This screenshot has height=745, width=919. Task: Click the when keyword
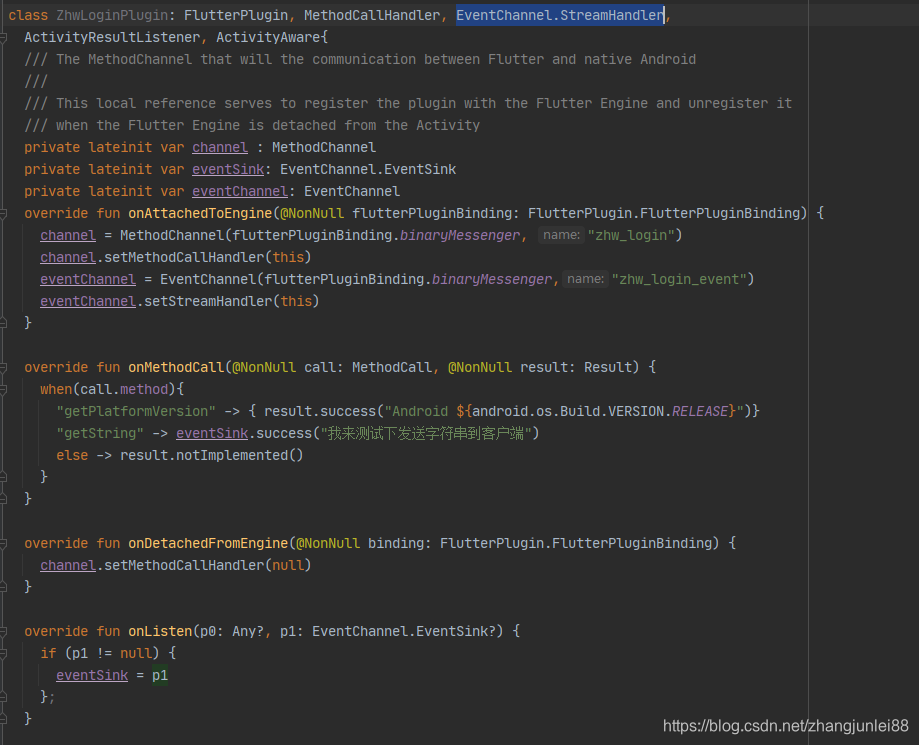point(56,389)
